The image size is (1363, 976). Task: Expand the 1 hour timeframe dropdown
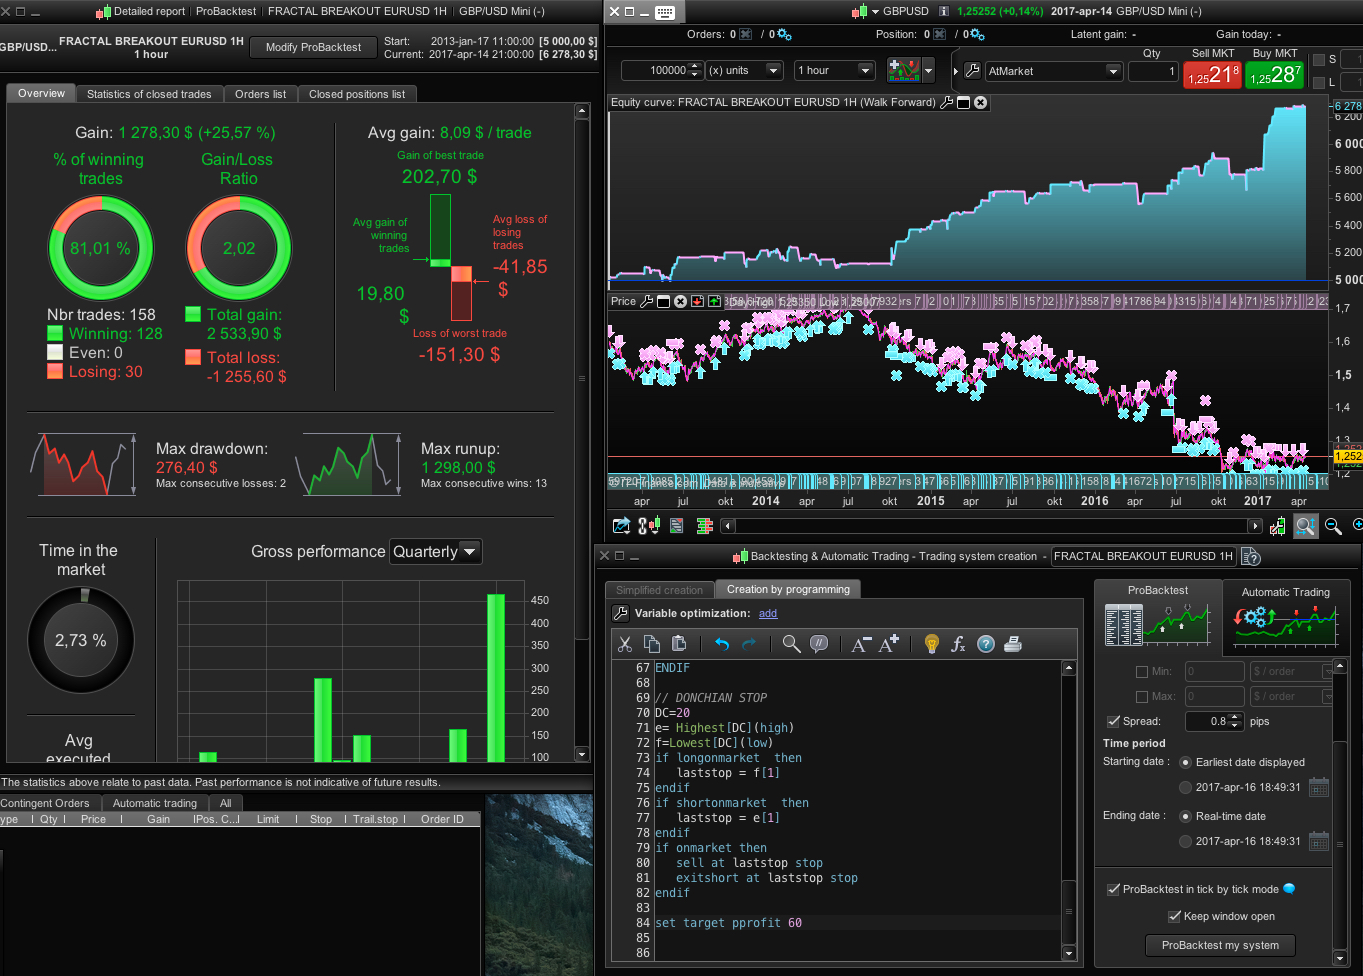coord(835,71)
